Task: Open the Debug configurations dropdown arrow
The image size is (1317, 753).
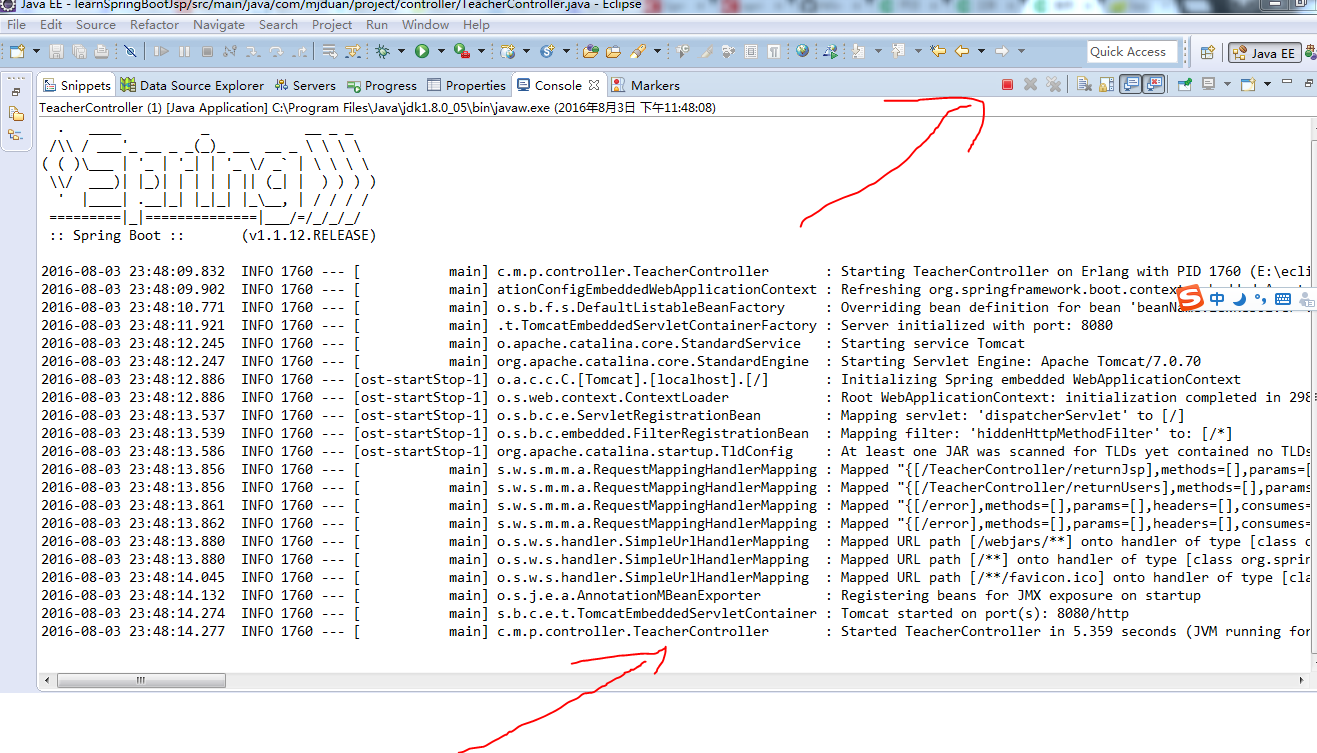Action: pyautogui.click(x=400, y=51)
